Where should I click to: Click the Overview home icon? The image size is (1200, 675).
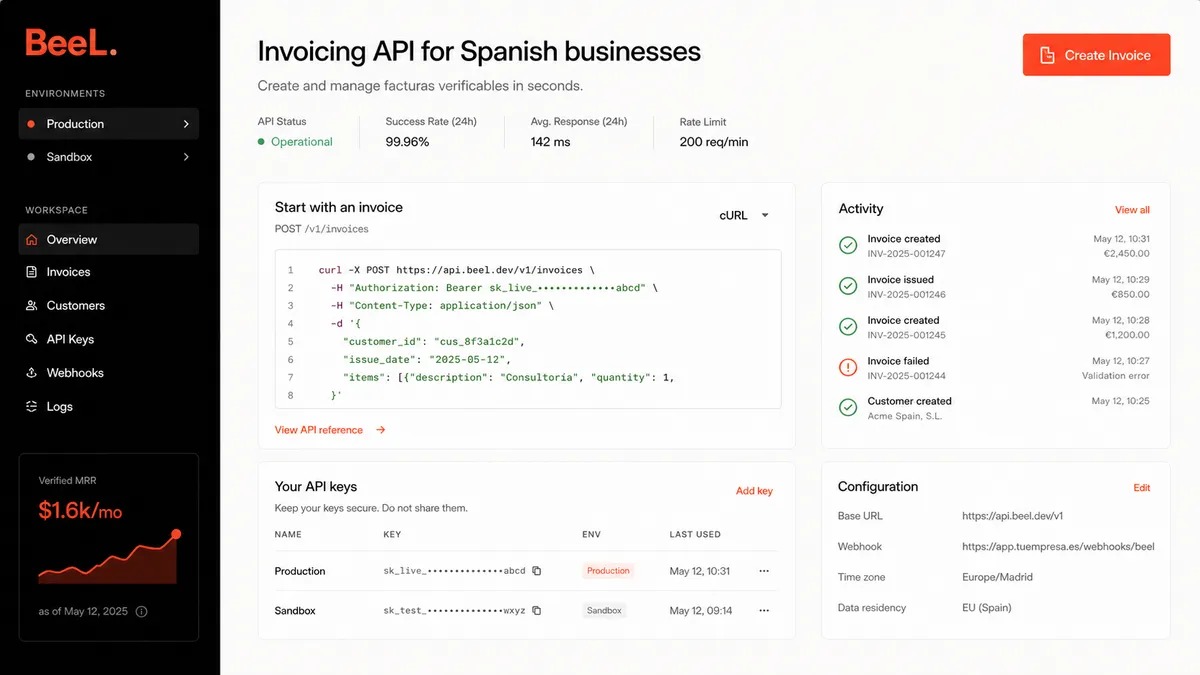pyautogui.click(x=32, y=240)
